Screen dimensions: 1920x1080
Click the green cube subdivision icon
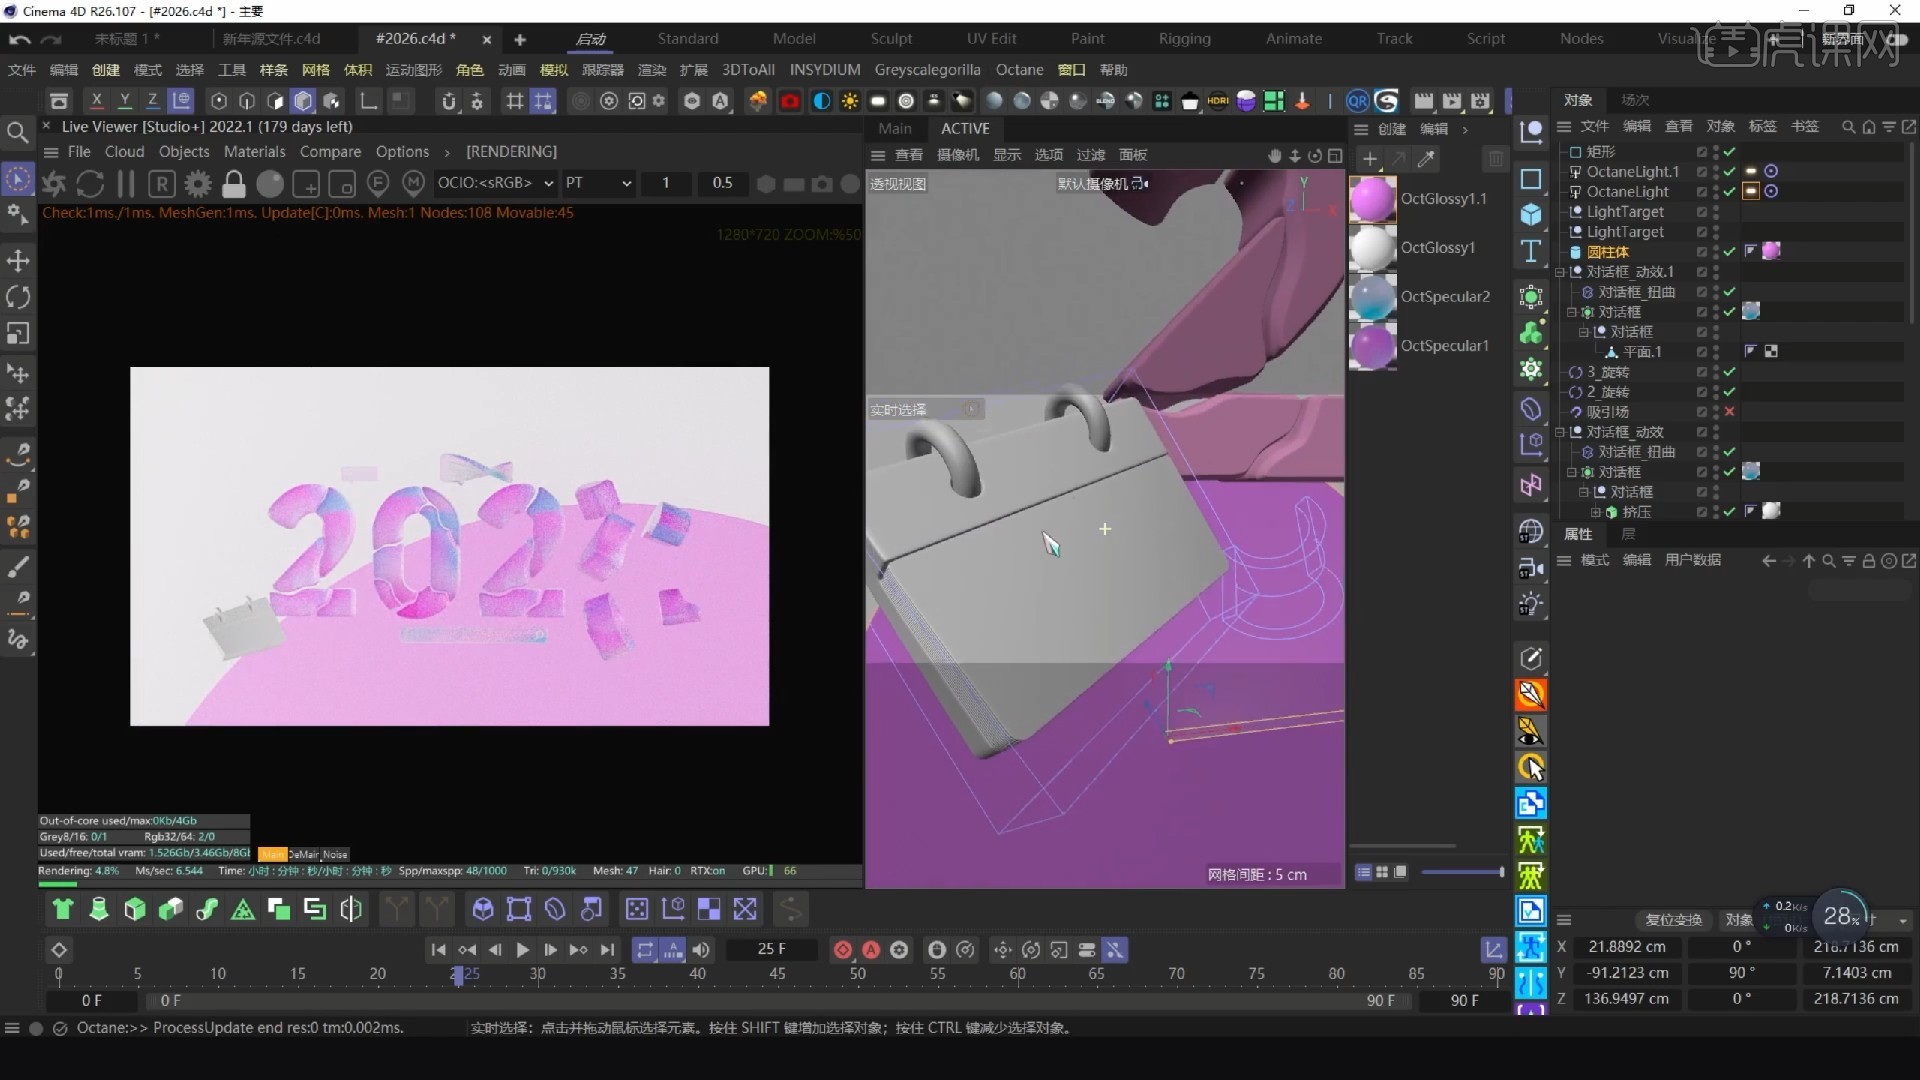click(x=135, y=909)
